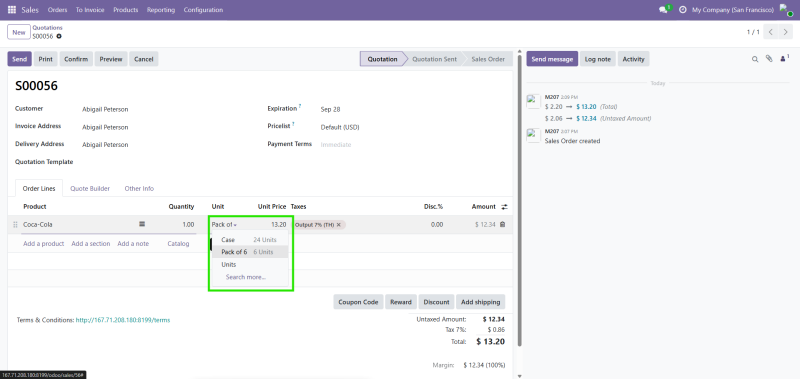Switch to Quote Builder tab
800x379 pixels.
(90, 188)
